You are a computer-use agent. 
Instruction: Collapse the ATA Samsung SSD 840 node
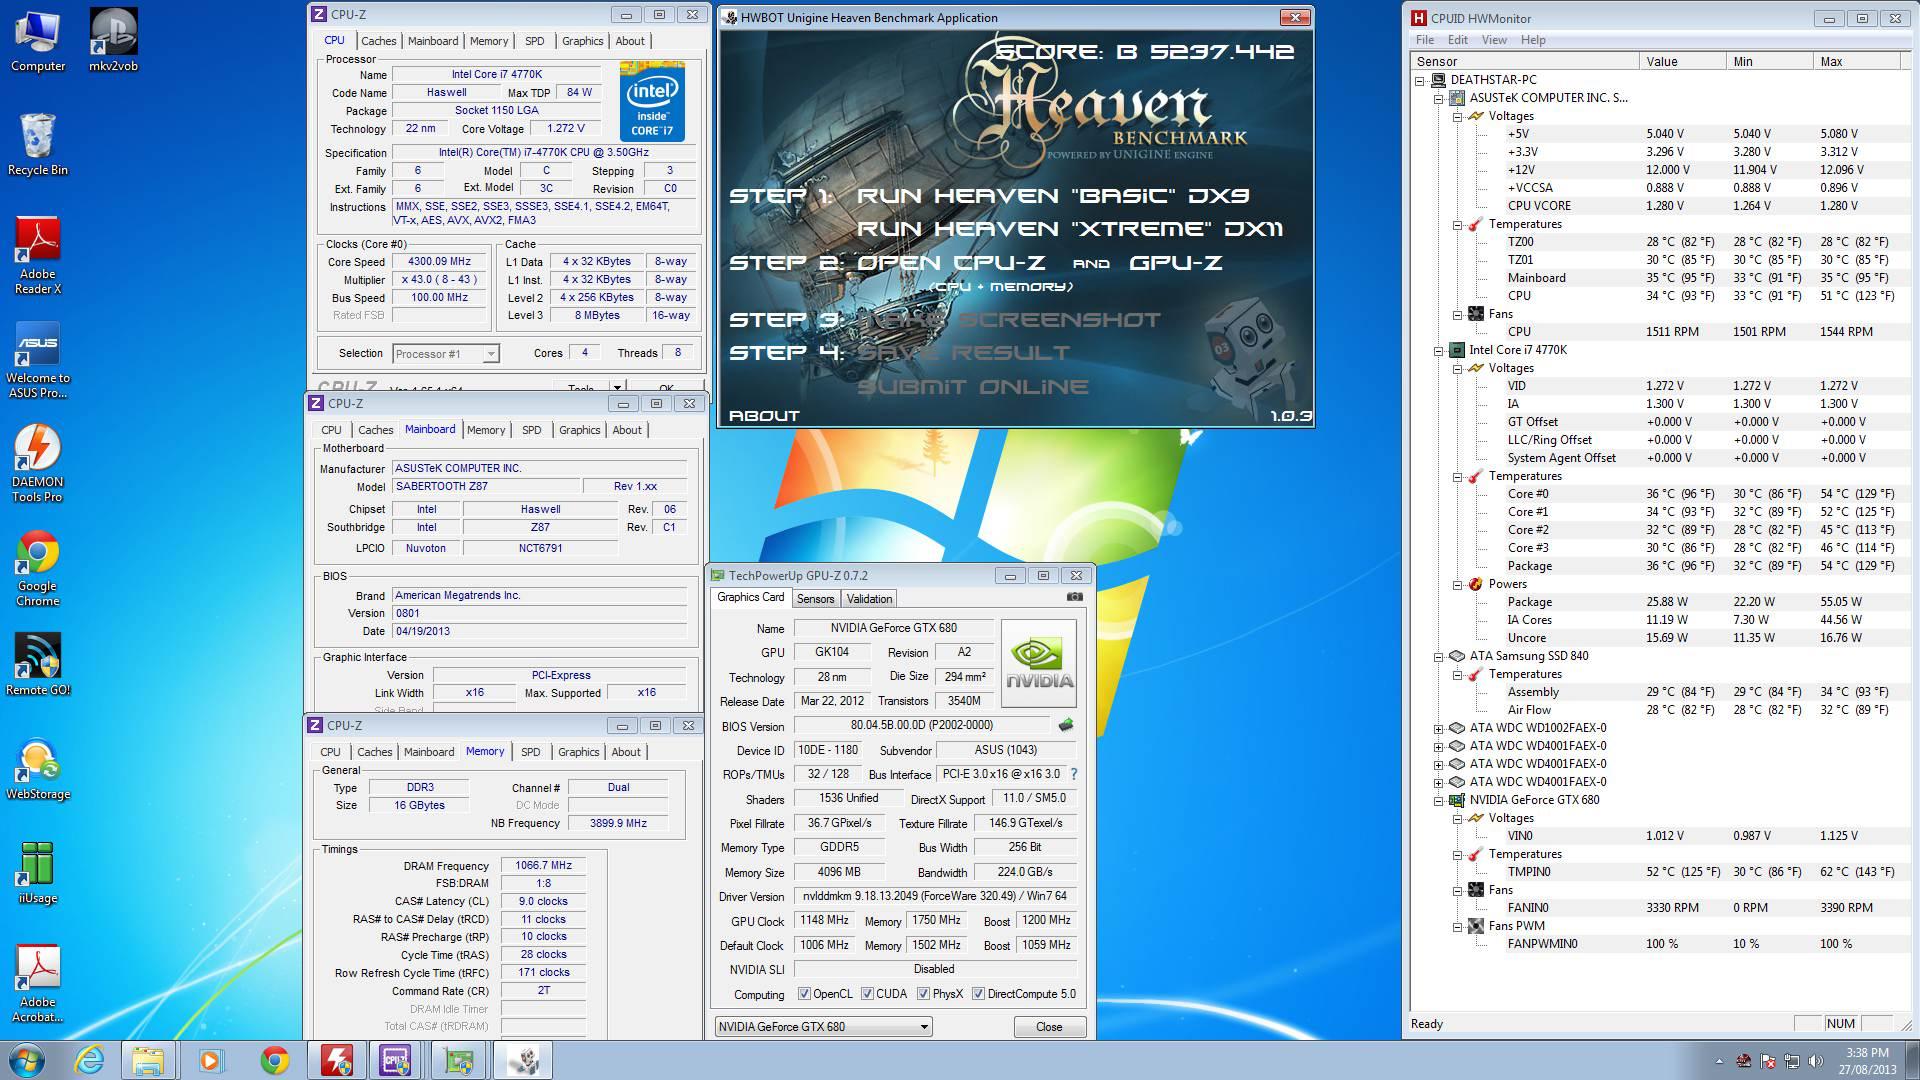tap(1439, 656)
